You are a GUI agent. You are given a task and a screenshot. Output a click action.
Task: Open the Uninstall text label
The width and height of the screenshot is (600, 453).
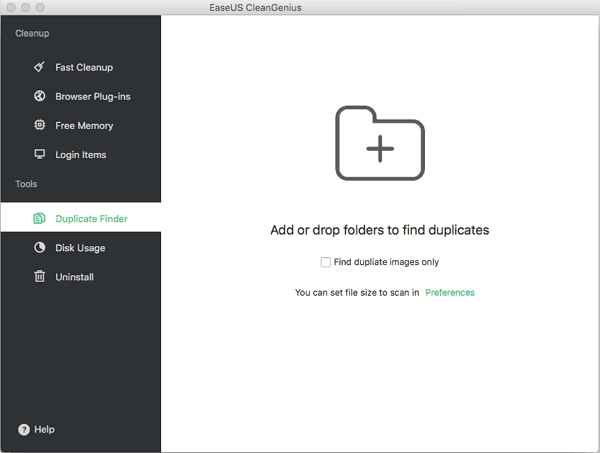75,276
